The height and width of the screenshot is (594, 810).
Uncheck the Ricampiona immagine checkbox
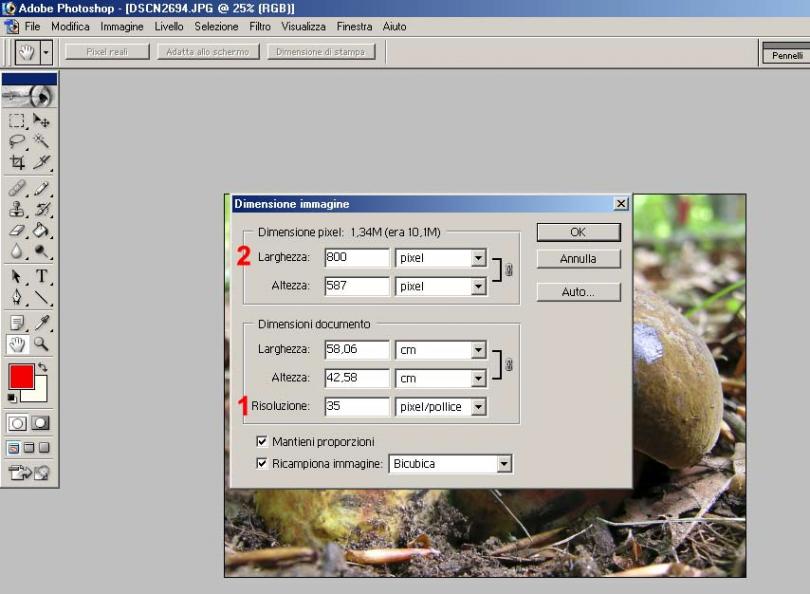coord(262,464)
